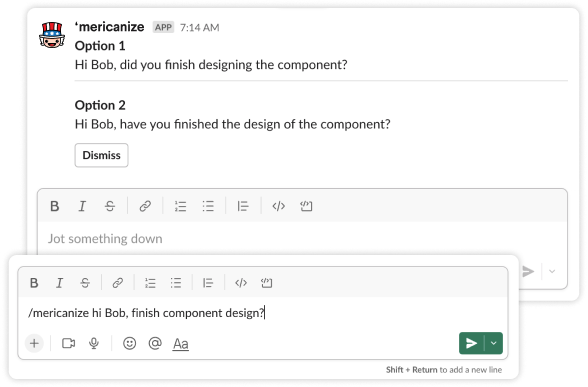Start bulleted list in the lower composer
588x387 pixels.
point(176,283)
